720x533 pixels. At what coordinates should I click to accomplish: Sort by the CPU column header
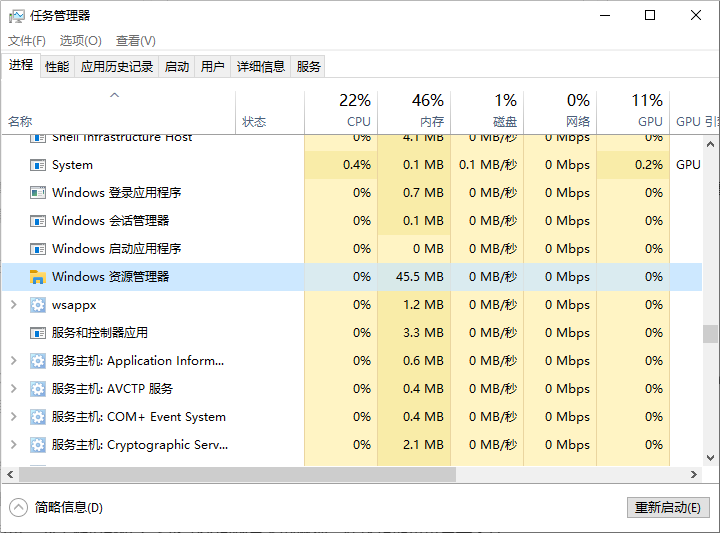(x=341, y=112)
